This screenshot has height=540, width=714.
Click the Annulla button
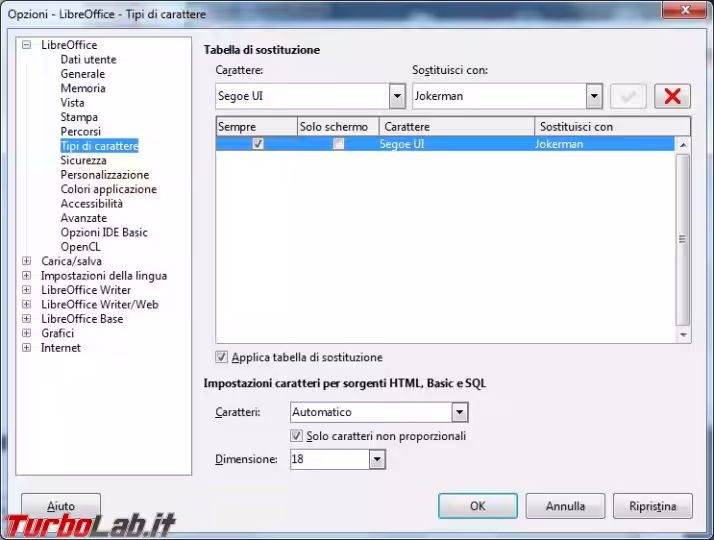[565, 506]
